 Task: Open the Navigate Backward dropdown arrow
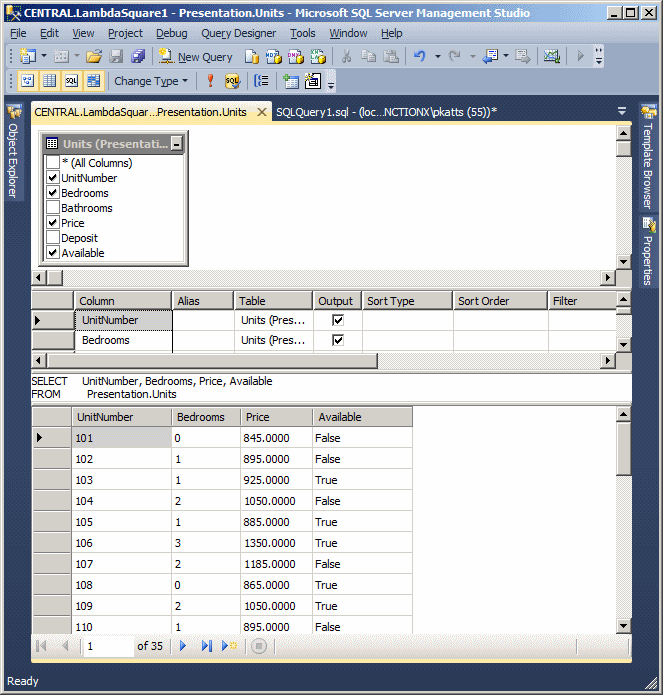(506, 56)
